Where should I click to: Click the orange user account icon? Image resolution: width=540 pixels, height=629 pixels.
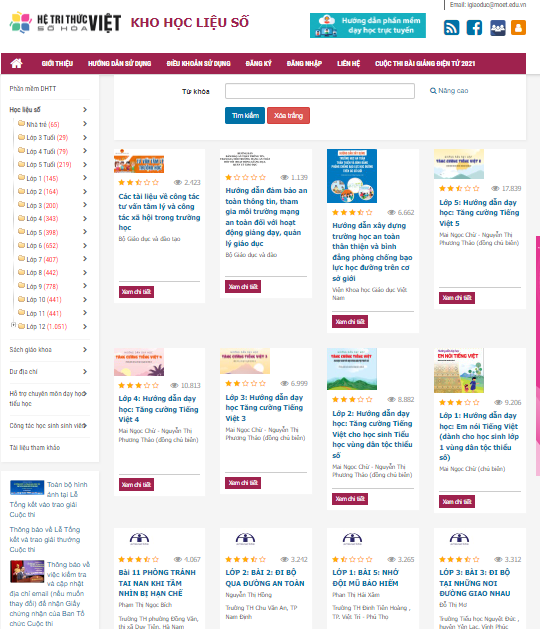pyautogui.click(x=518, y=28)
